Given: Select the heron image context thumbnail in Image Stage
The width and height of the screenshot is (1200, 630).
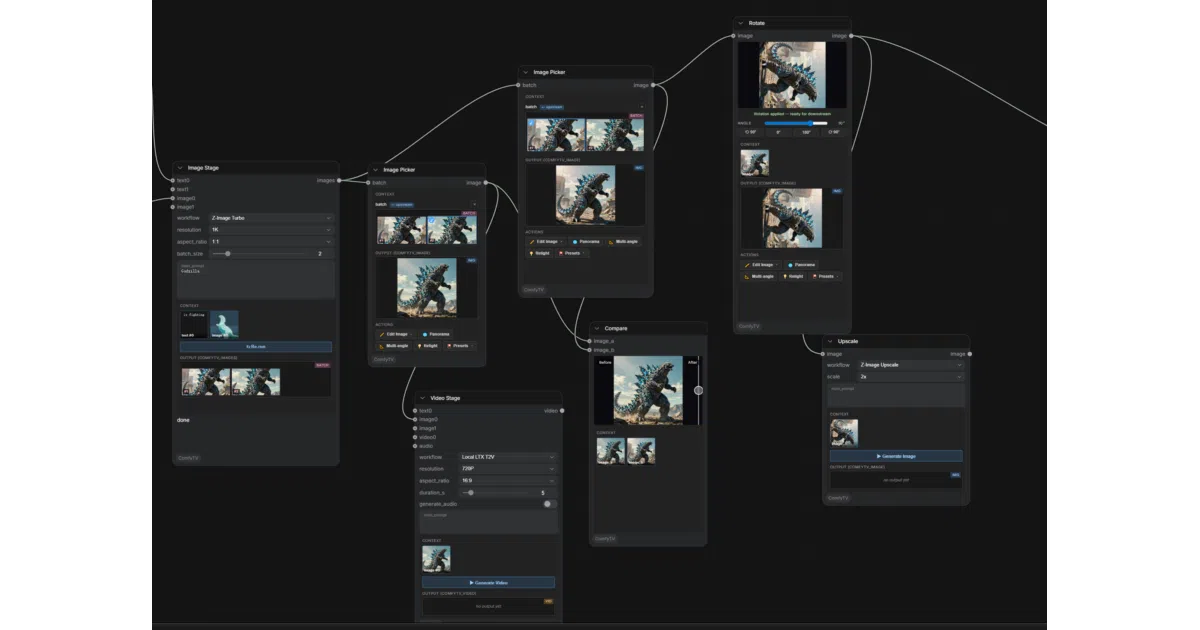Looking at the screenshot, I should (x=224, y=324).
